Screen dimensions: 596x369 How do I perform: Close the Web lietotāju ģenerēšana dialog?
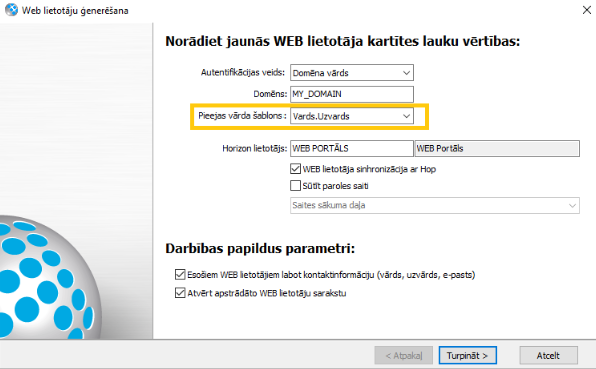pyautogui.click(x=587, y=10)
